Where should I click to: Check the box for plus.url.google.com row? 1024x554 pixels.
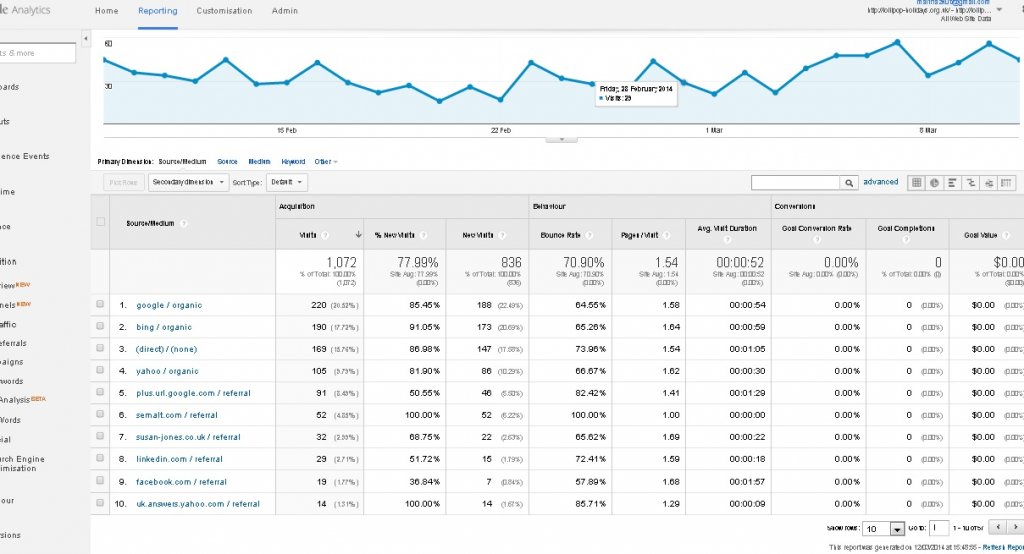click(x=100, y=392)
